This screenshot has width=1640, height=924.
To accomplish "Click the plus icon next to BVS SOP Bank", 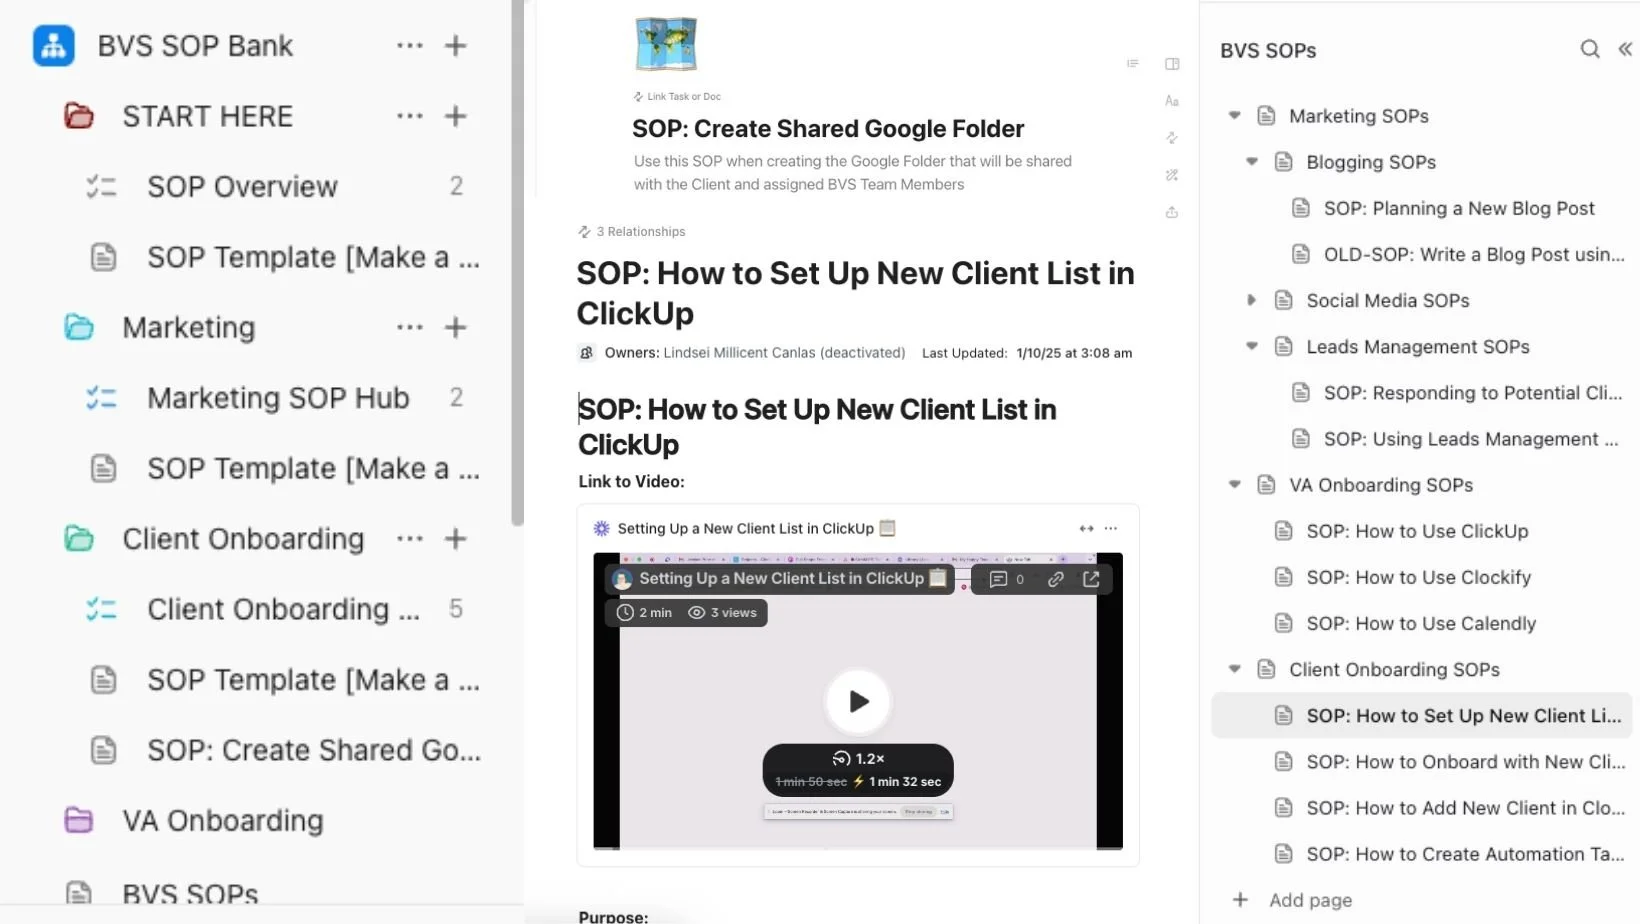I will pos(456,46).
